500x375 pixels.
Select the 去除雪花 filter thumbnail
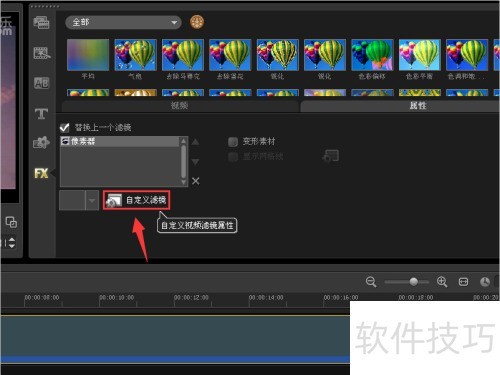click(x=230, y=55)
